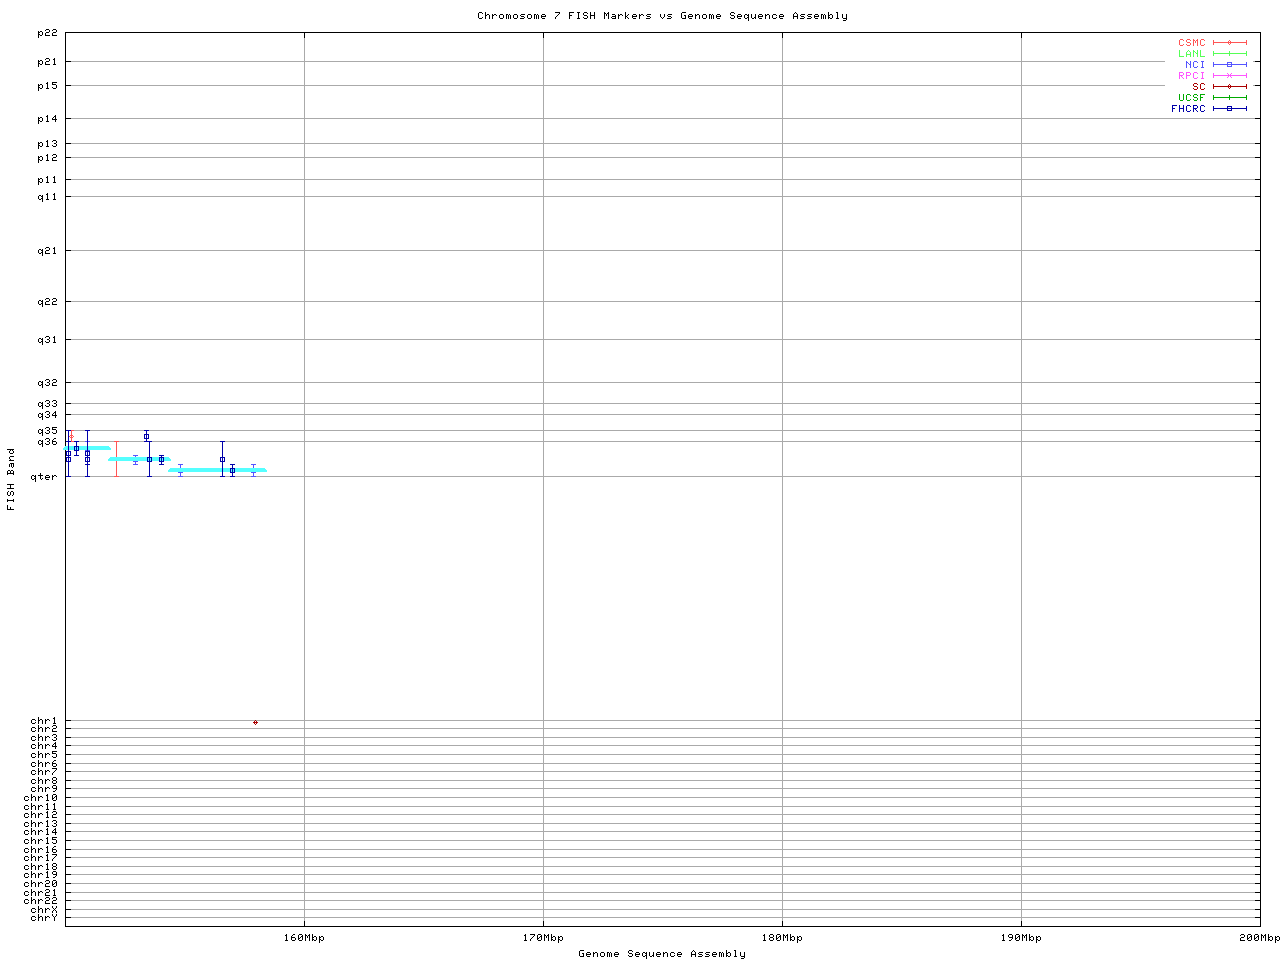Click the p22 y-axis band label
The height and width of the screenshot is (960, 1280).
[47, 33]
